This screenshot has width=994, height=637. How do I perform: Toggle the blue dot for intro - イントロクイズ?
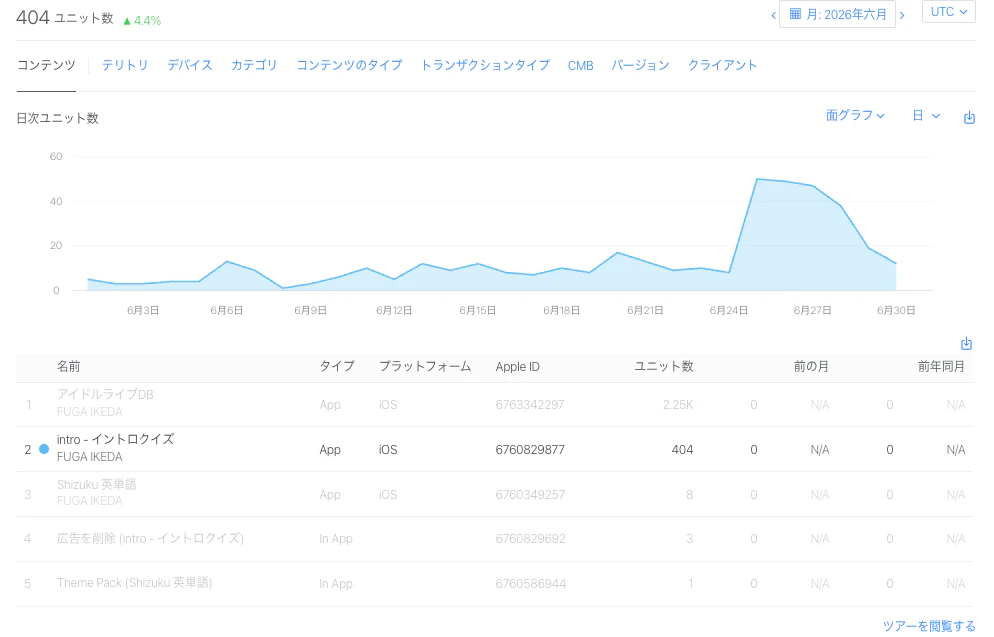click(44, 449)
